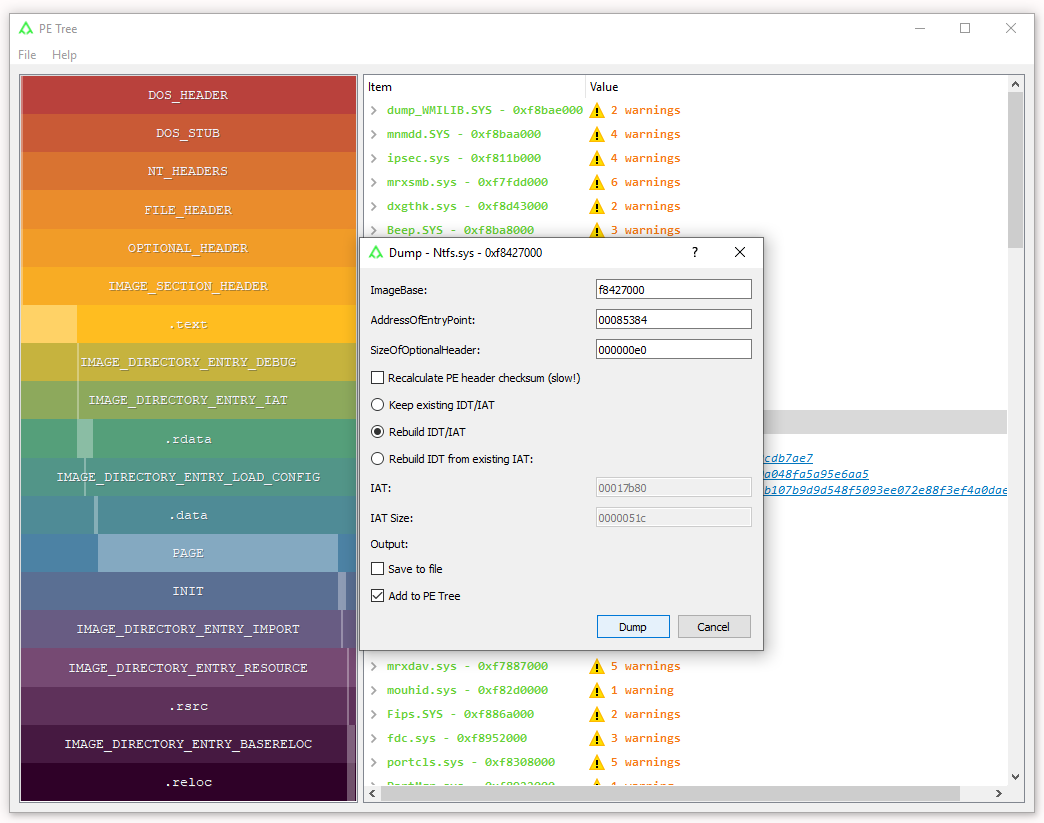The width and height of the screenshot is (1044, 823).
Task: Select IMAGE_DIRECTORY_ENTRY_IAT region
Action: point(188,400)
